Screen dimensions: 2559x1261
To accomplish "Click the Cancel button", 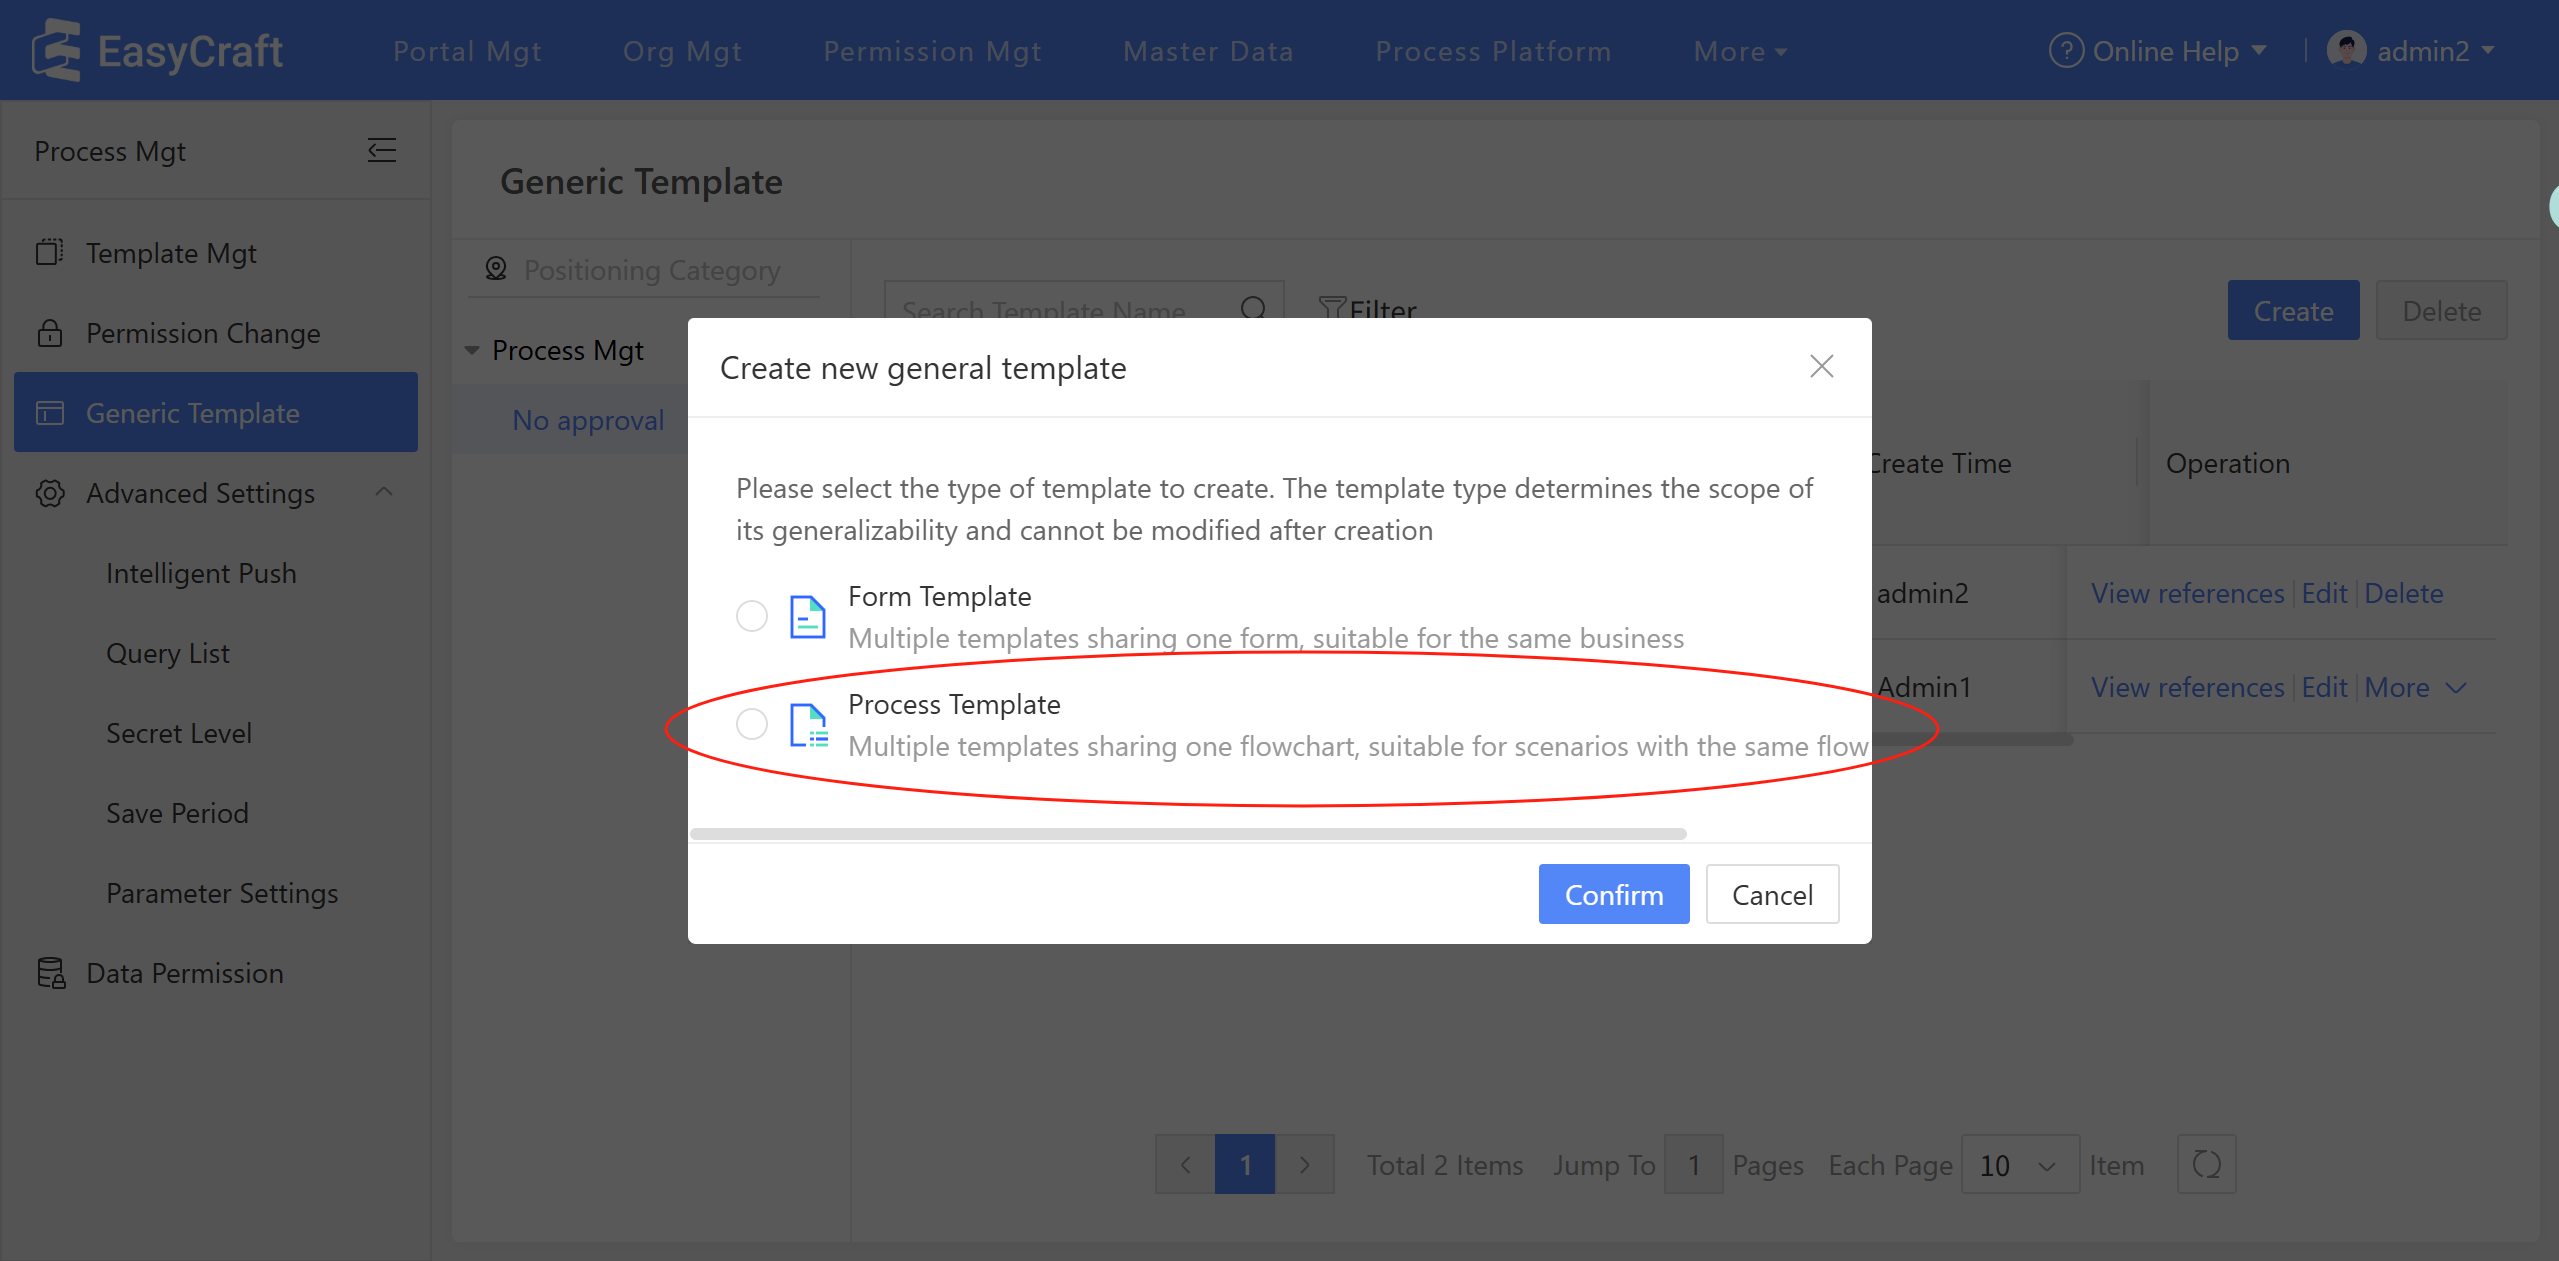I will (x=1771, y=894).
